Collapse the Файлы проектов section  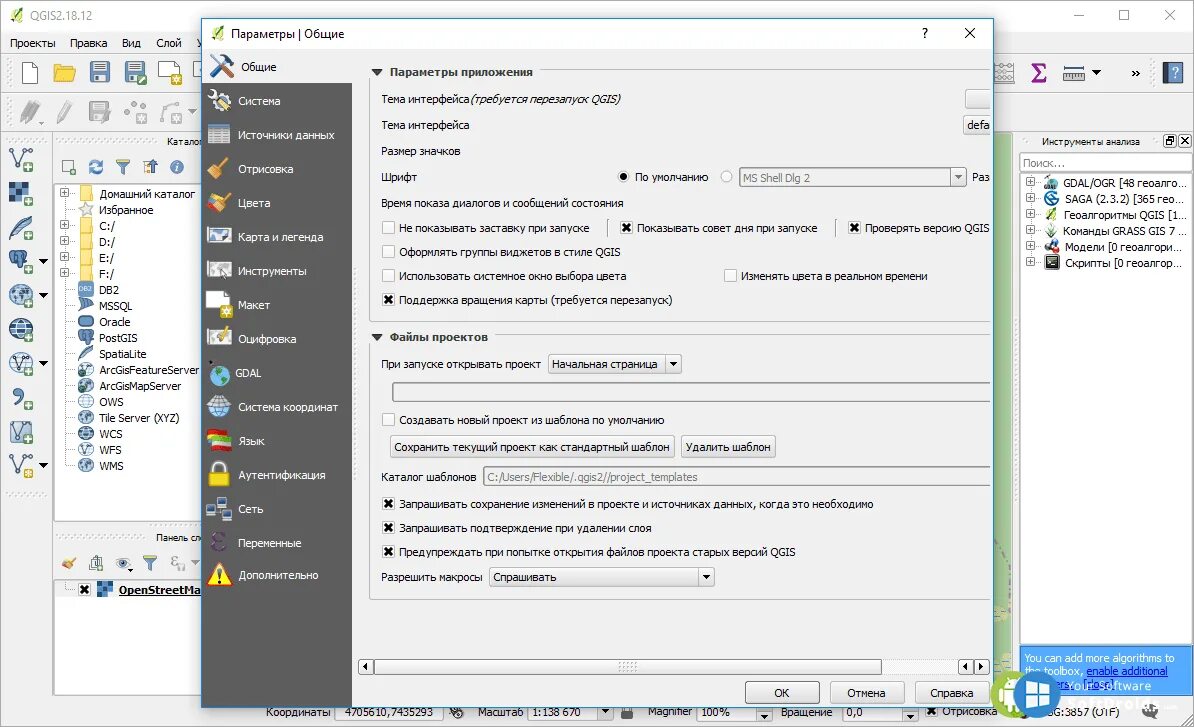[376, 337]
